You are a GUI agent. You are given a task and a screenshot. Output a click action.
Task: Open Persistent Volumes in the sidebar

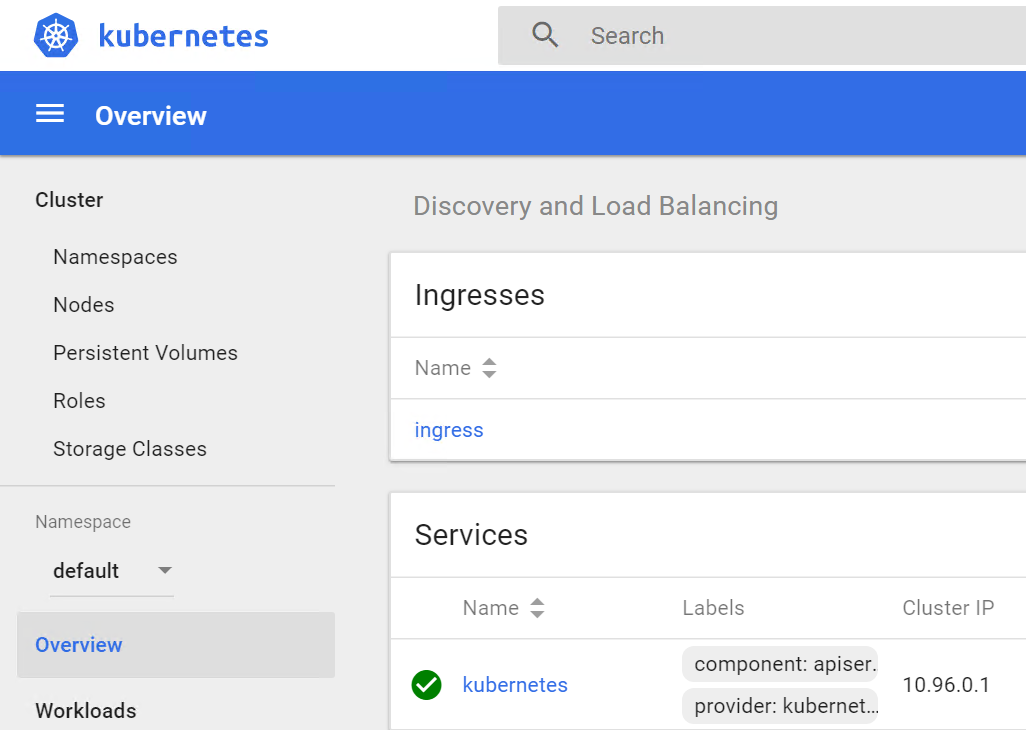click(x=145, y=353)
